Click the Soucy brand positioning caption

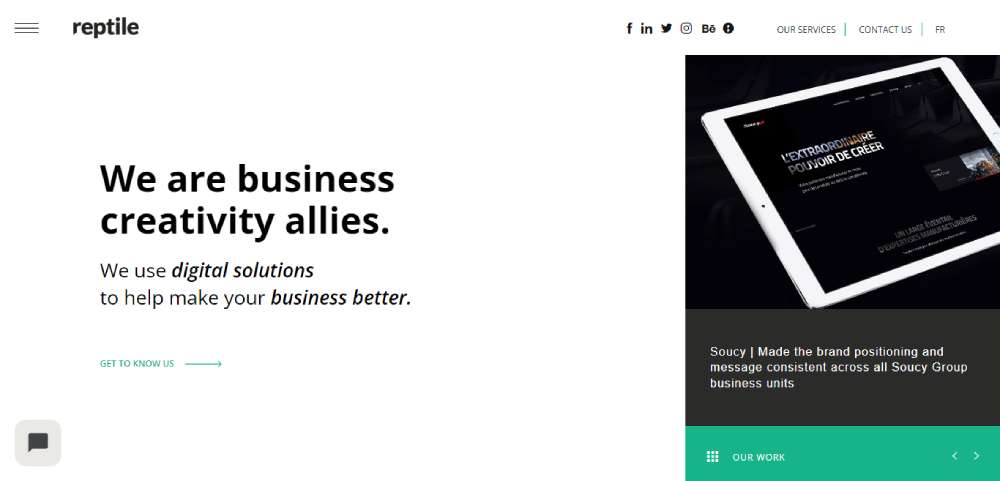point(838,367)
